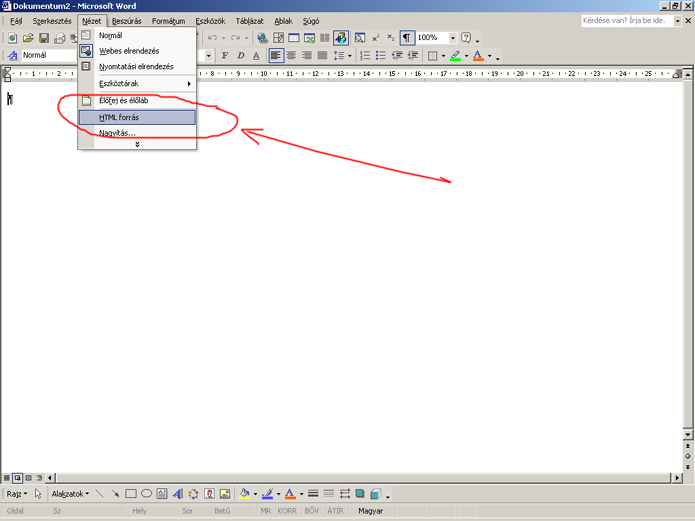Click the Line drawing tool
Viewport: 695px width, 521px height.
click(x=100, y=494)
